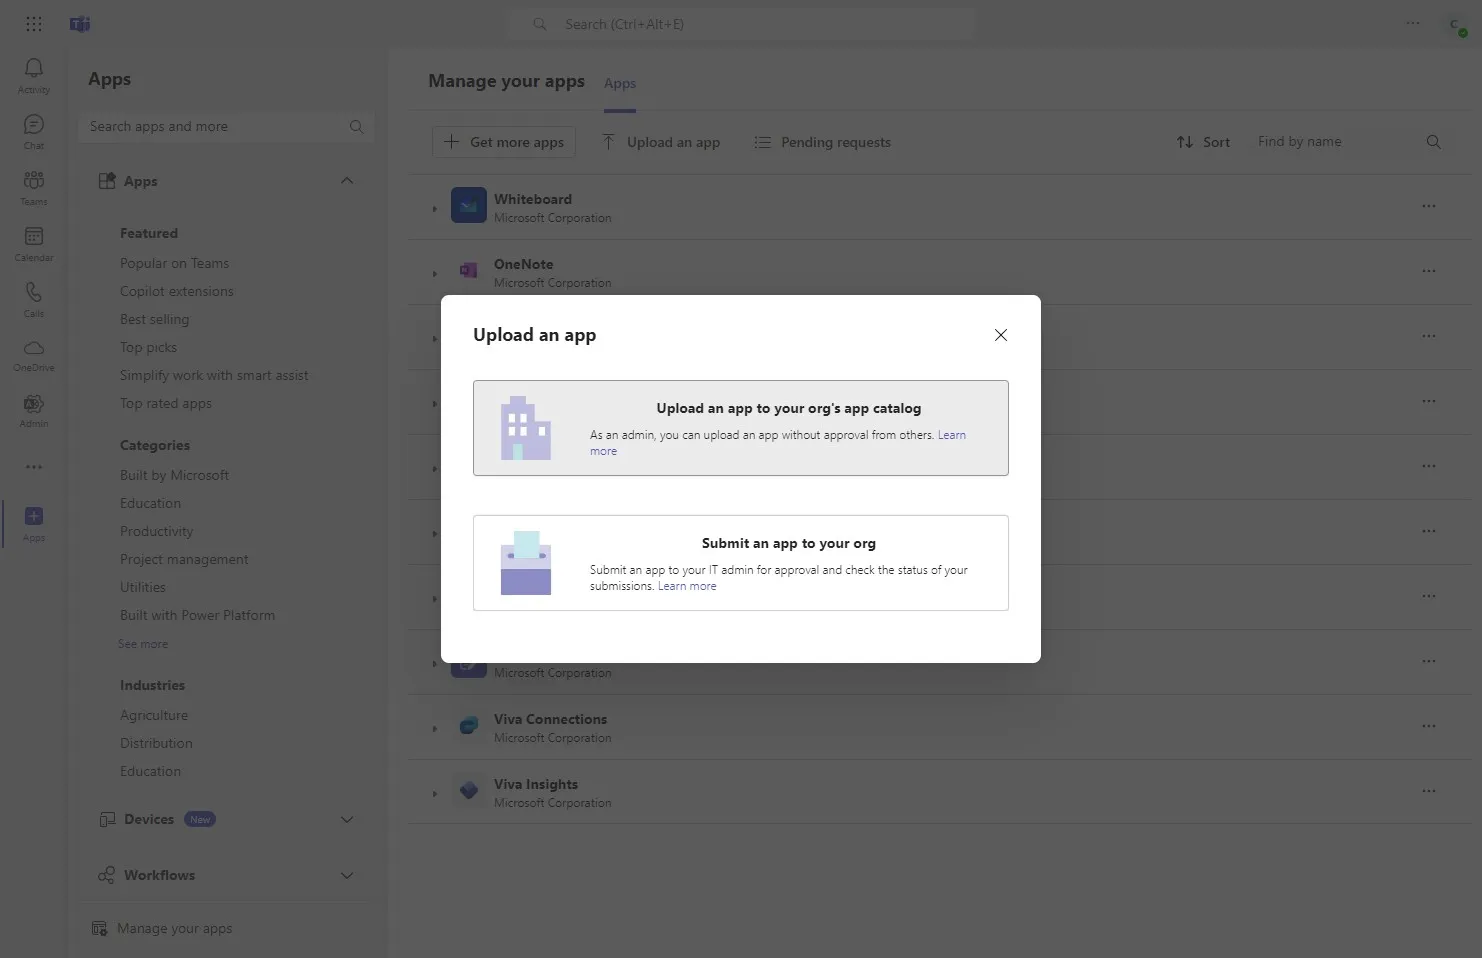Viewport: 1482px width, 958px height.
Task: Focus Search apps and more field
Action: pyautogui.click(x=225, y=127)
